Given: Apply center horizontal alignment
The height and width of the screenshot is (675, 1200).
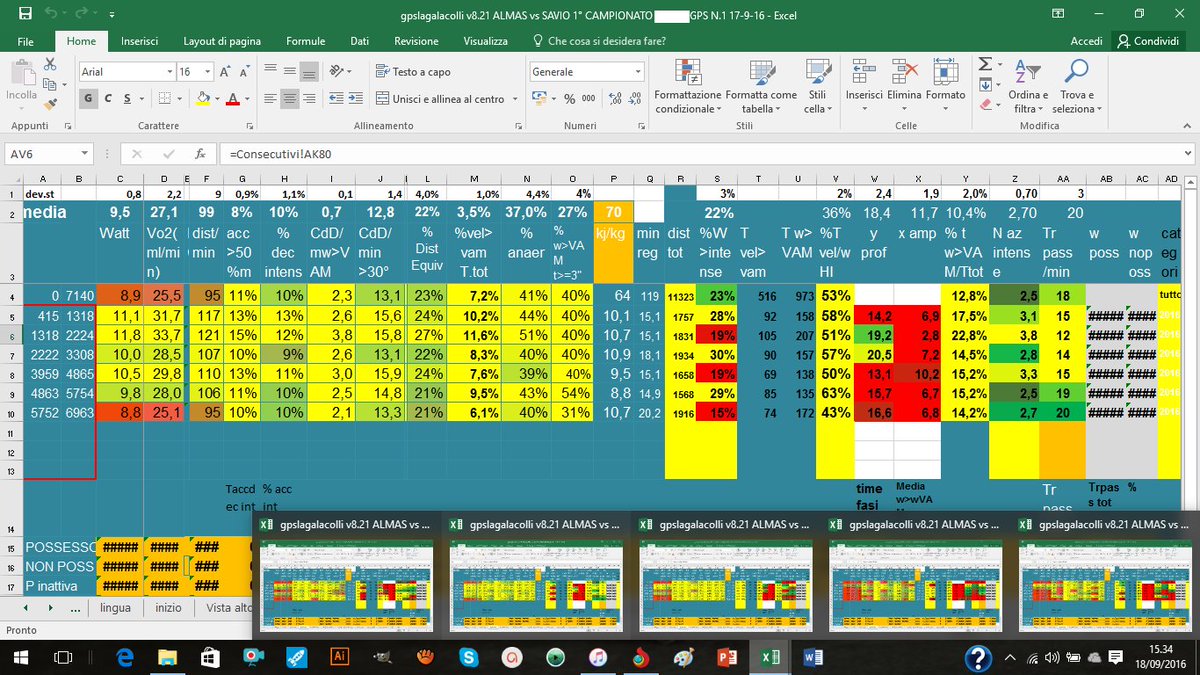Looking at the screenshot, I should pyautogui.click(x=289, y=99).
